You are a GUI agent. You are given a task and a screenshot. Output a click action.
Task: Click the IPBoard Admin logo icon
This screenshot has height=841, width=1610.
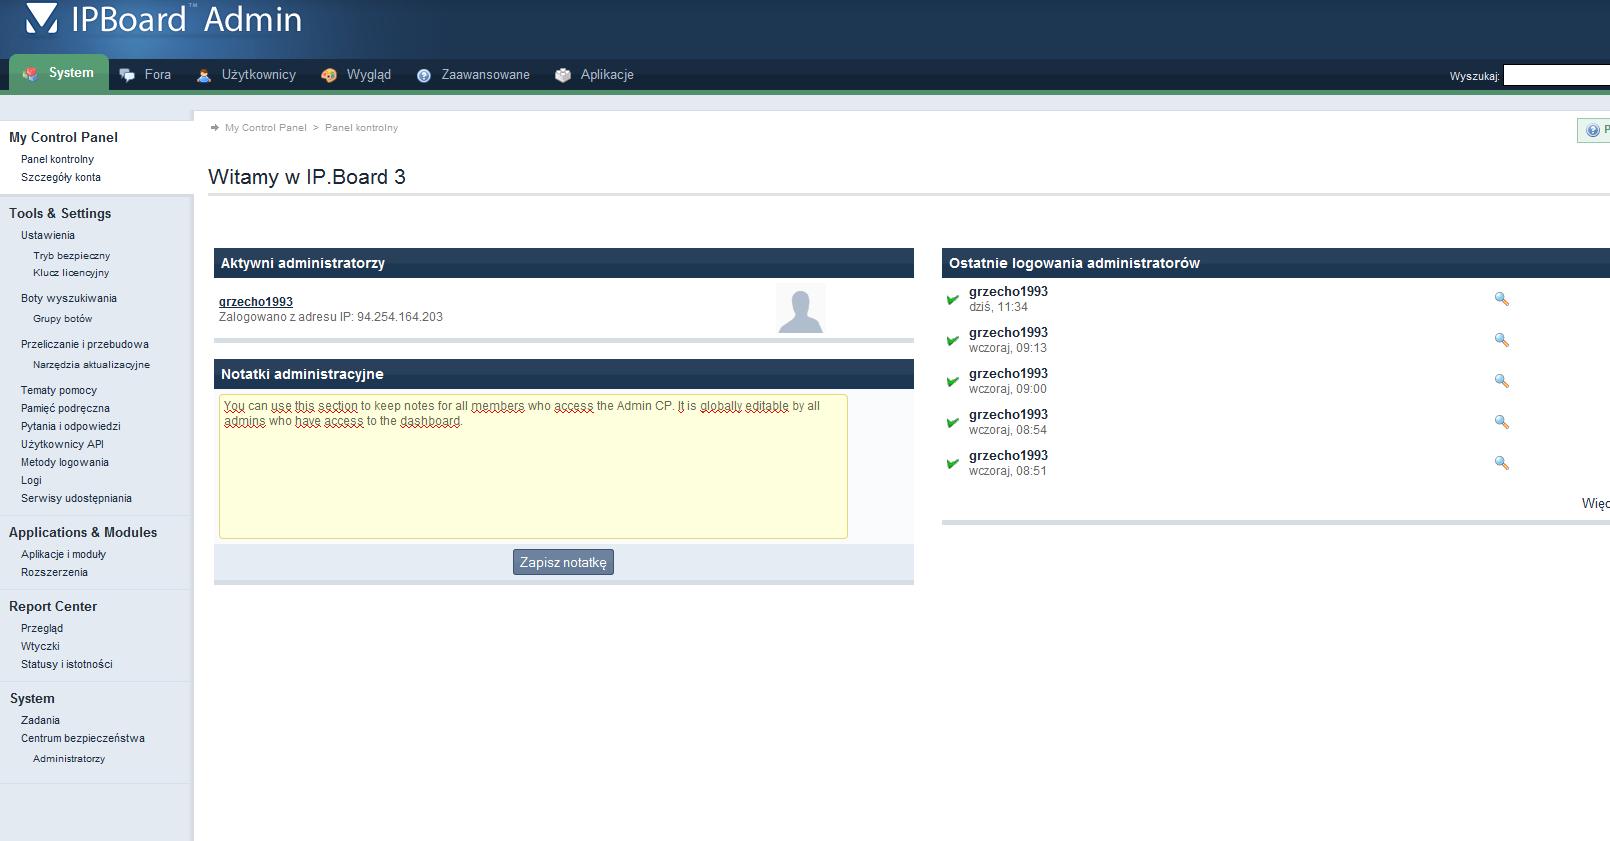pos(42,18)
